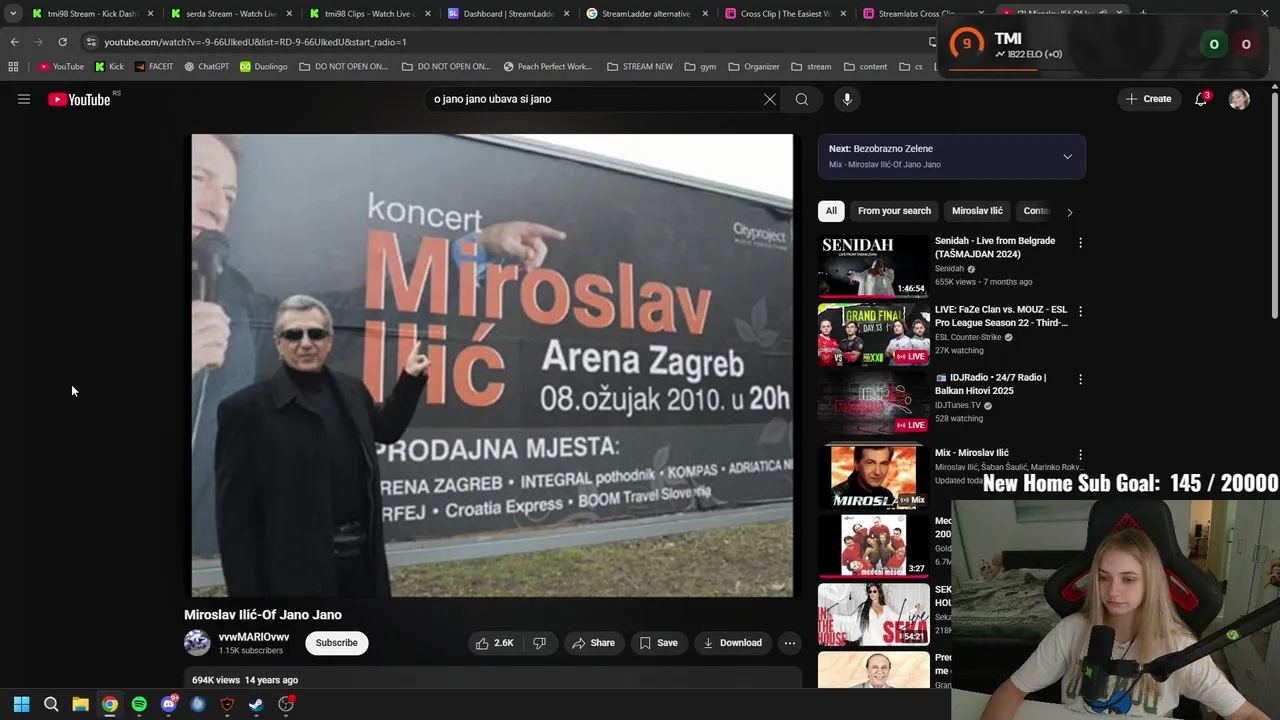Open ChatGPT bookmark

pyautogui.click(x=206, y=67)
